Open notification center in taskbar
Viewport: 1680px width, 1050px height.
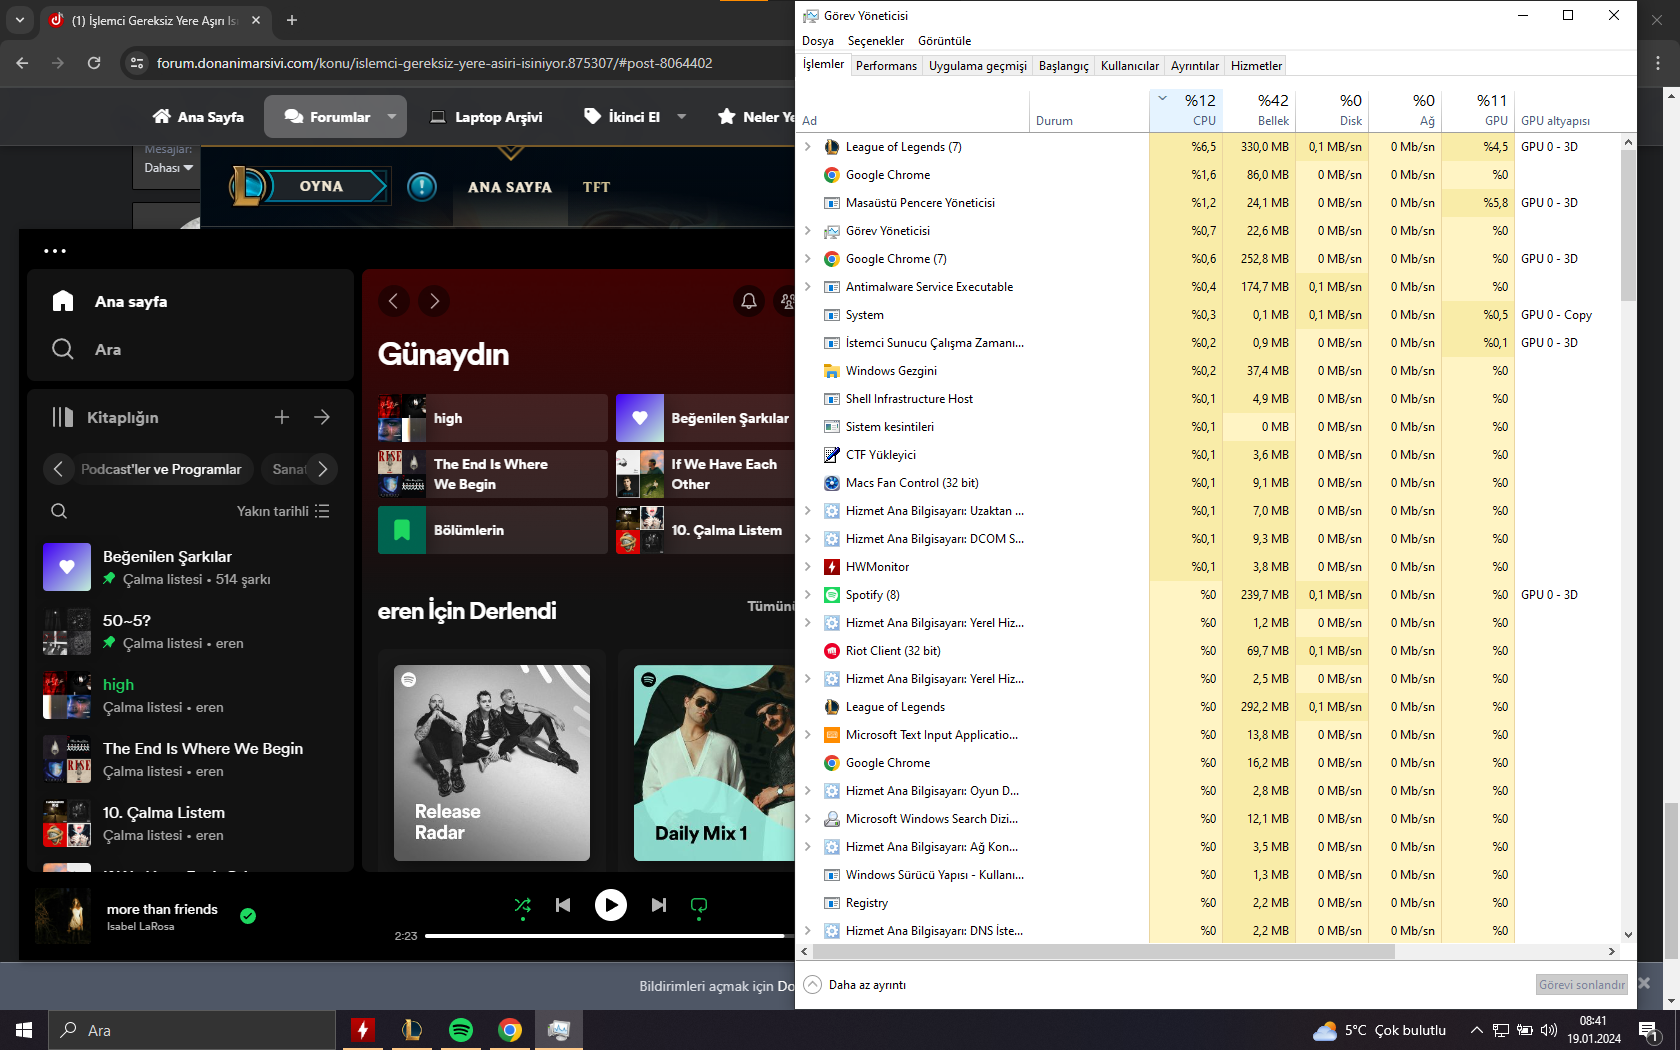pos(1648,1030)
